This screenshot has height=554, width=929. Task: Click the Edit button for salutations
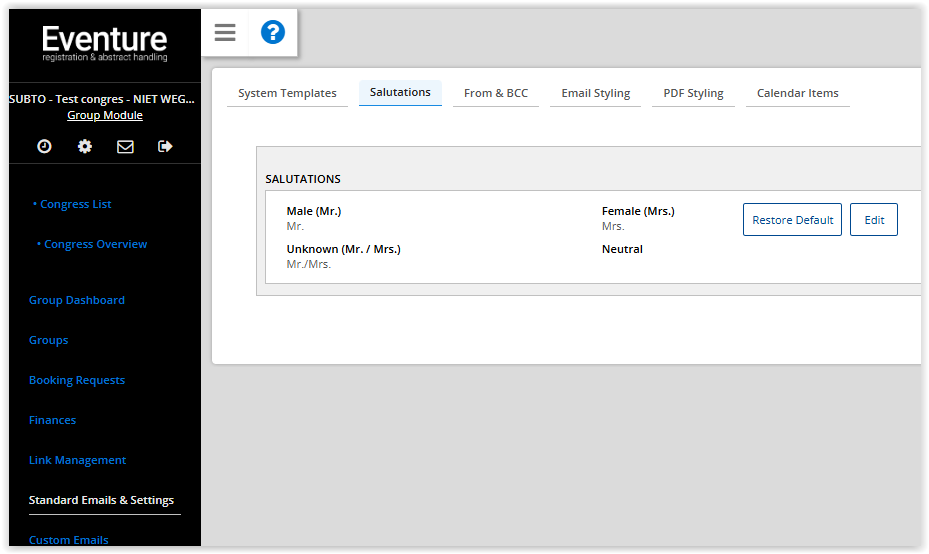pyautogui.click(x=874, y=220)
